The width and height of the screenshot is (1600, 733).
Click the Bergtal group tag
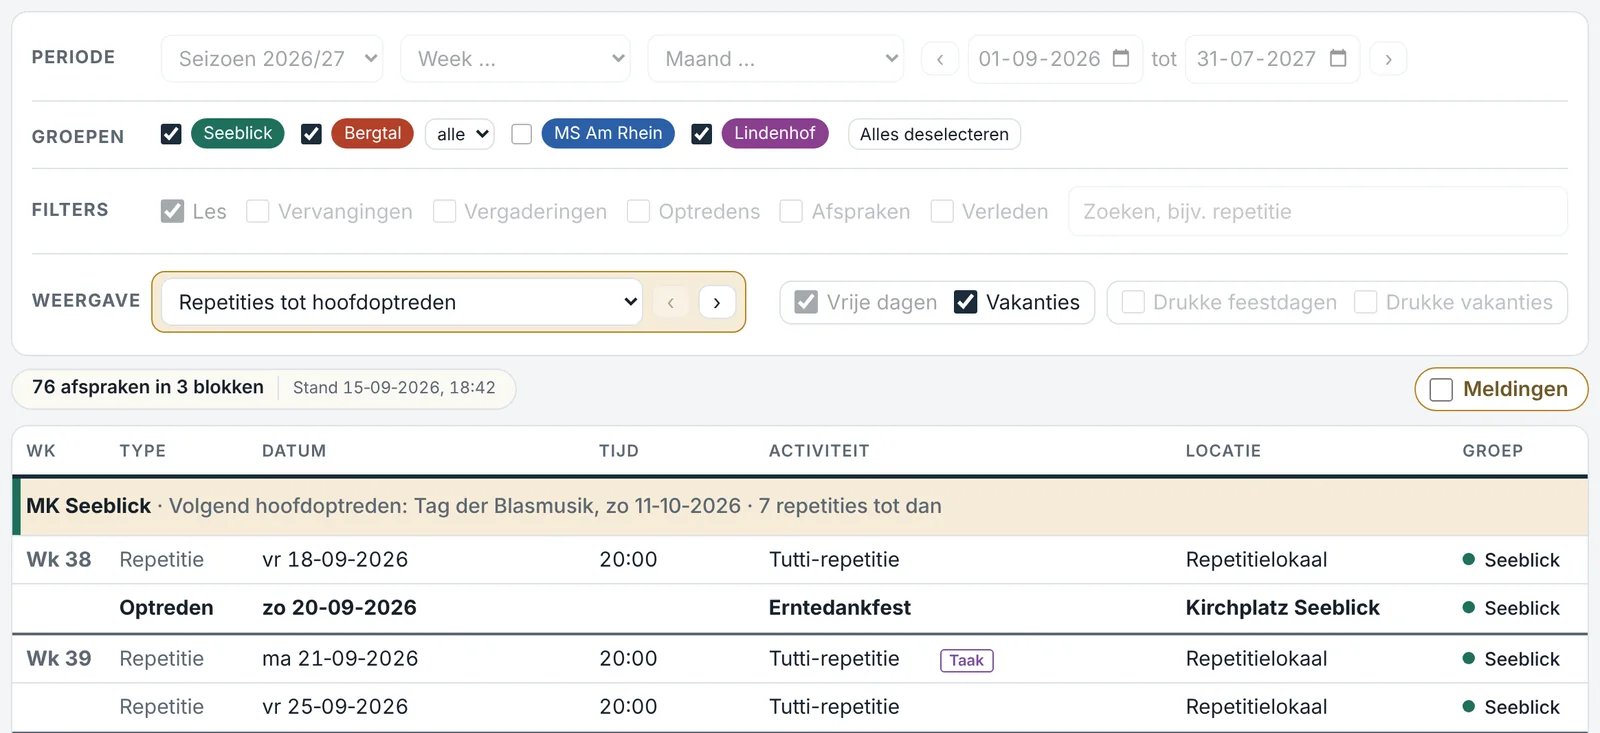tap(372, 133)
